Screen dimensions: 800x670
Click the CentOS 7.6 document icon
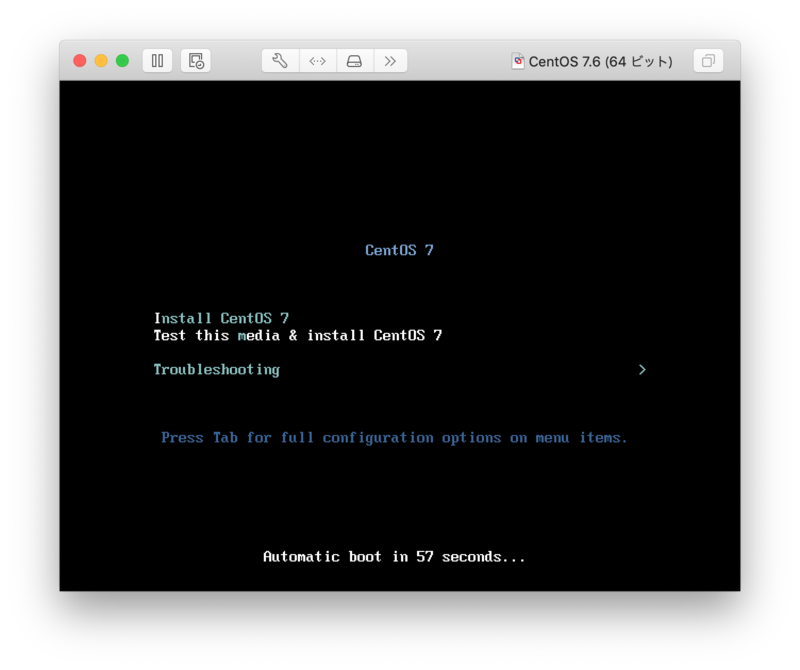[x=518, y=61]
